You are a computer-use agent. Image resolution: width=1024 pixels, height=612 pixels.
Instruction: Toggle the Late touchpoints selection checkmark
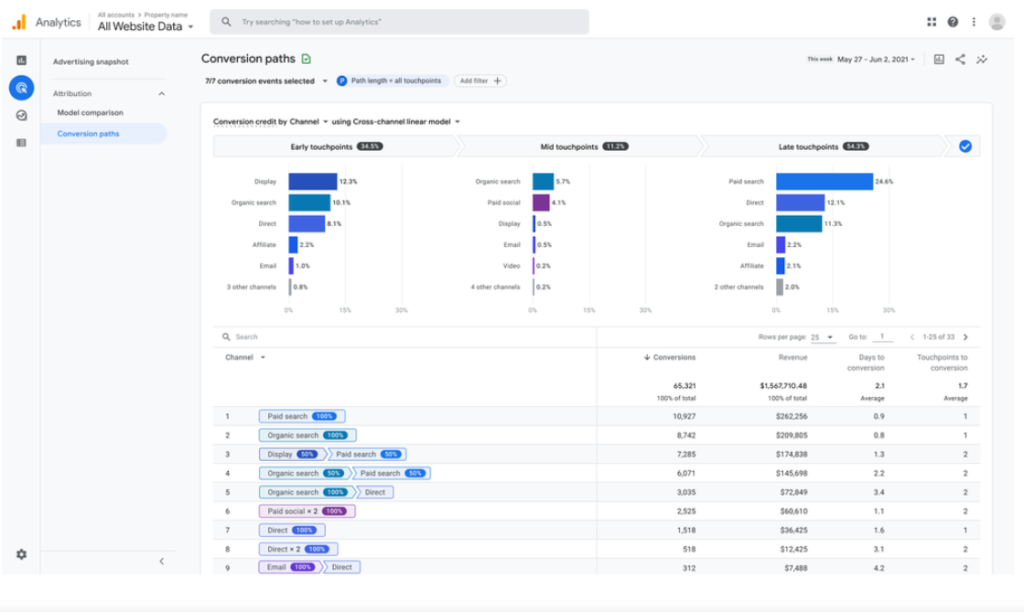click(x=963, y=146)
